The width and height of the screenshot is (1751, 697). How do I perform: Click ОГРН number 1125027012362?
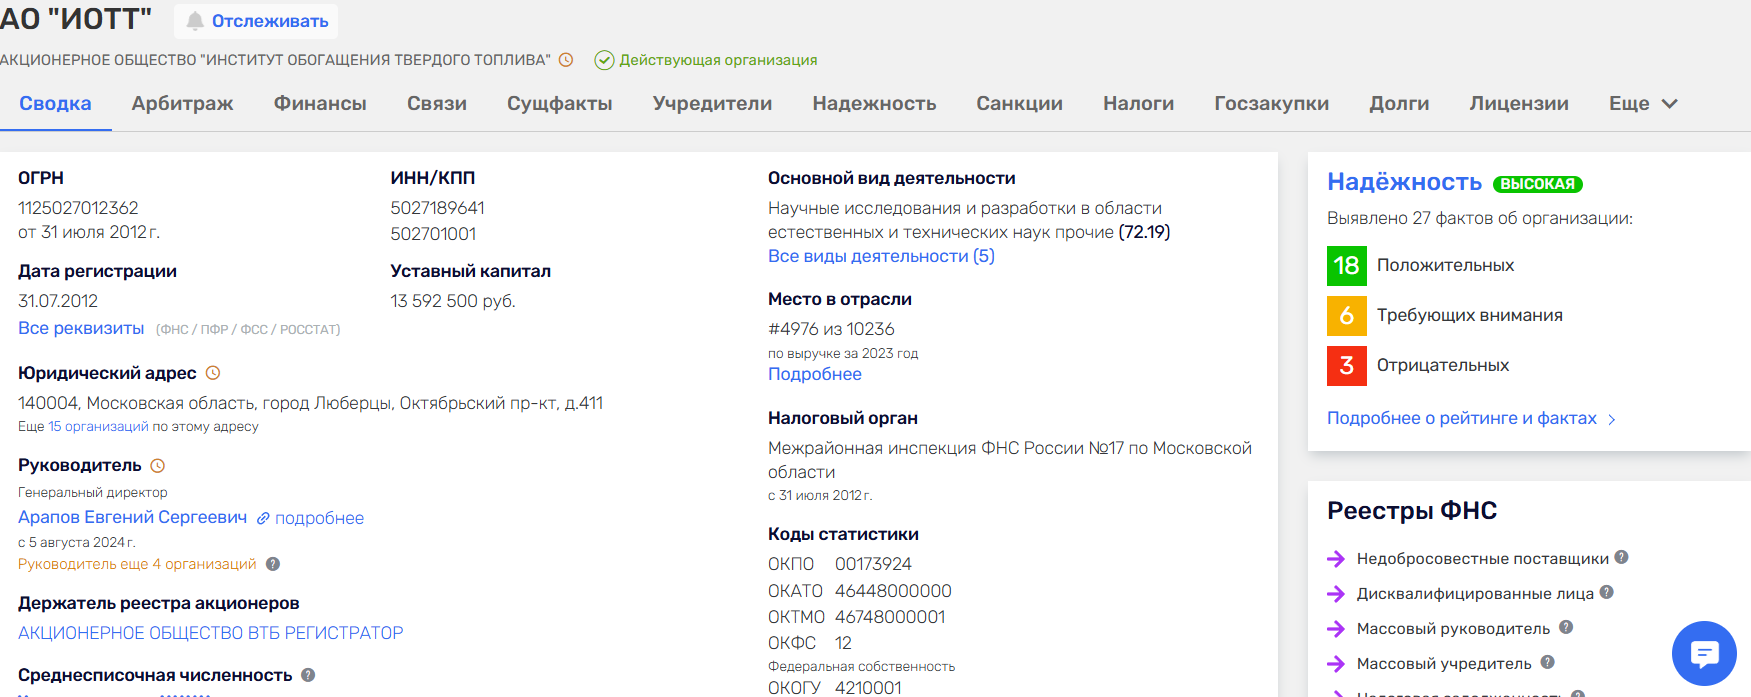tap(78, 208)
